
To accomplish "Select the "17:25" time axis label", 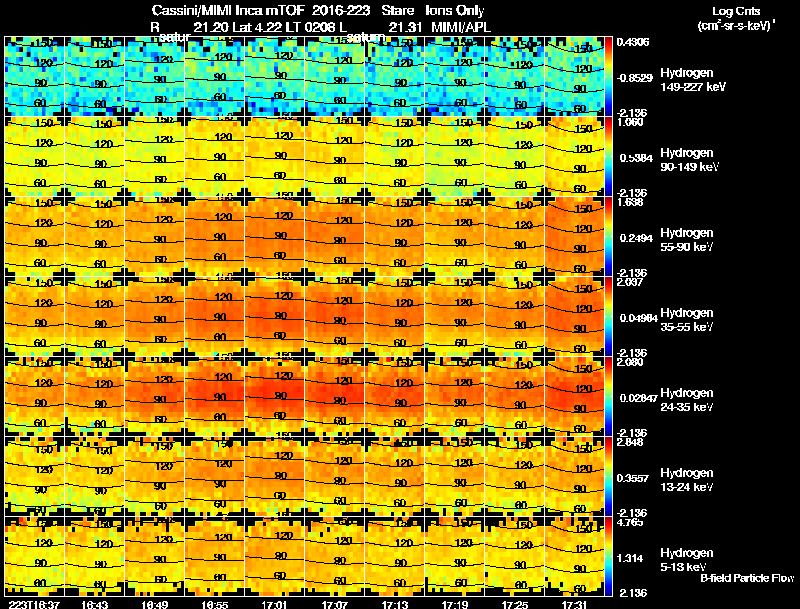I will tap(515, 604).
